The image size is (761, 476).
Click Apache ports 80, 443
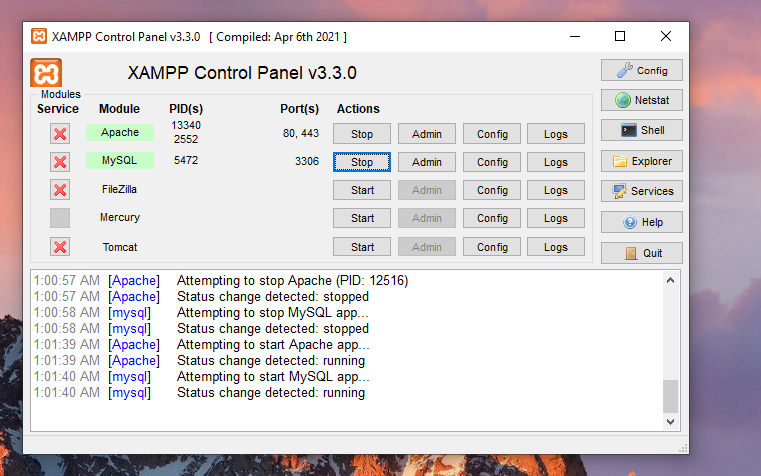pyautogui.click(x=301, y=133)
